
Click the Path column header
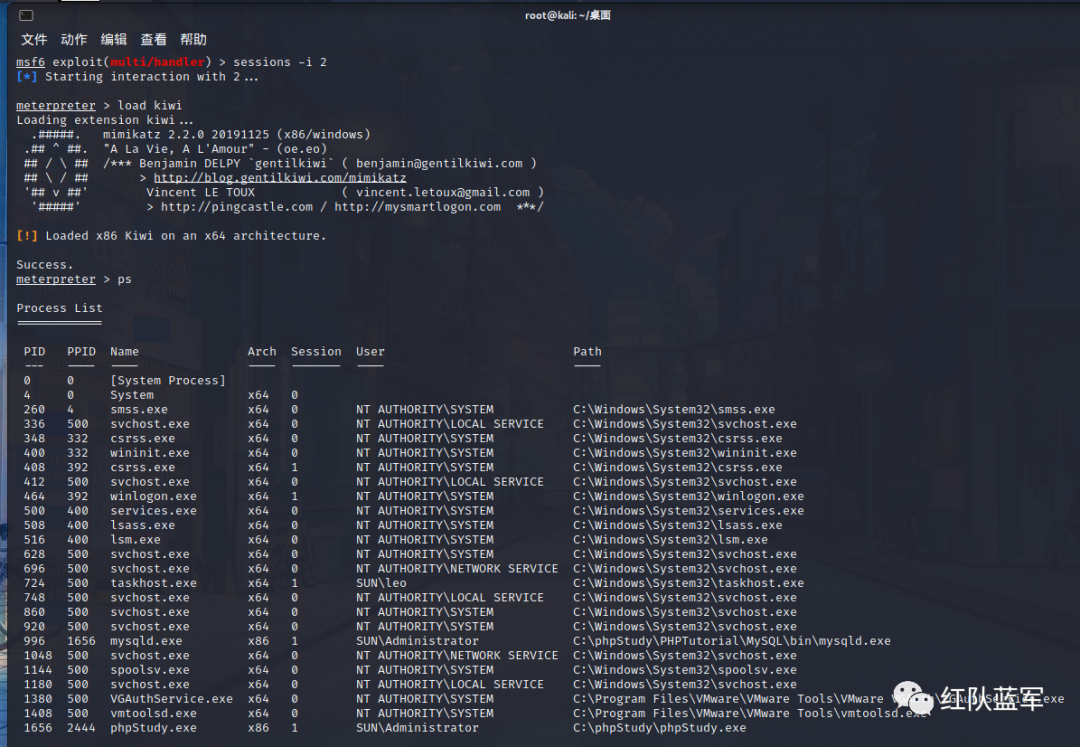pyautogui.click(x=587, y=351)
